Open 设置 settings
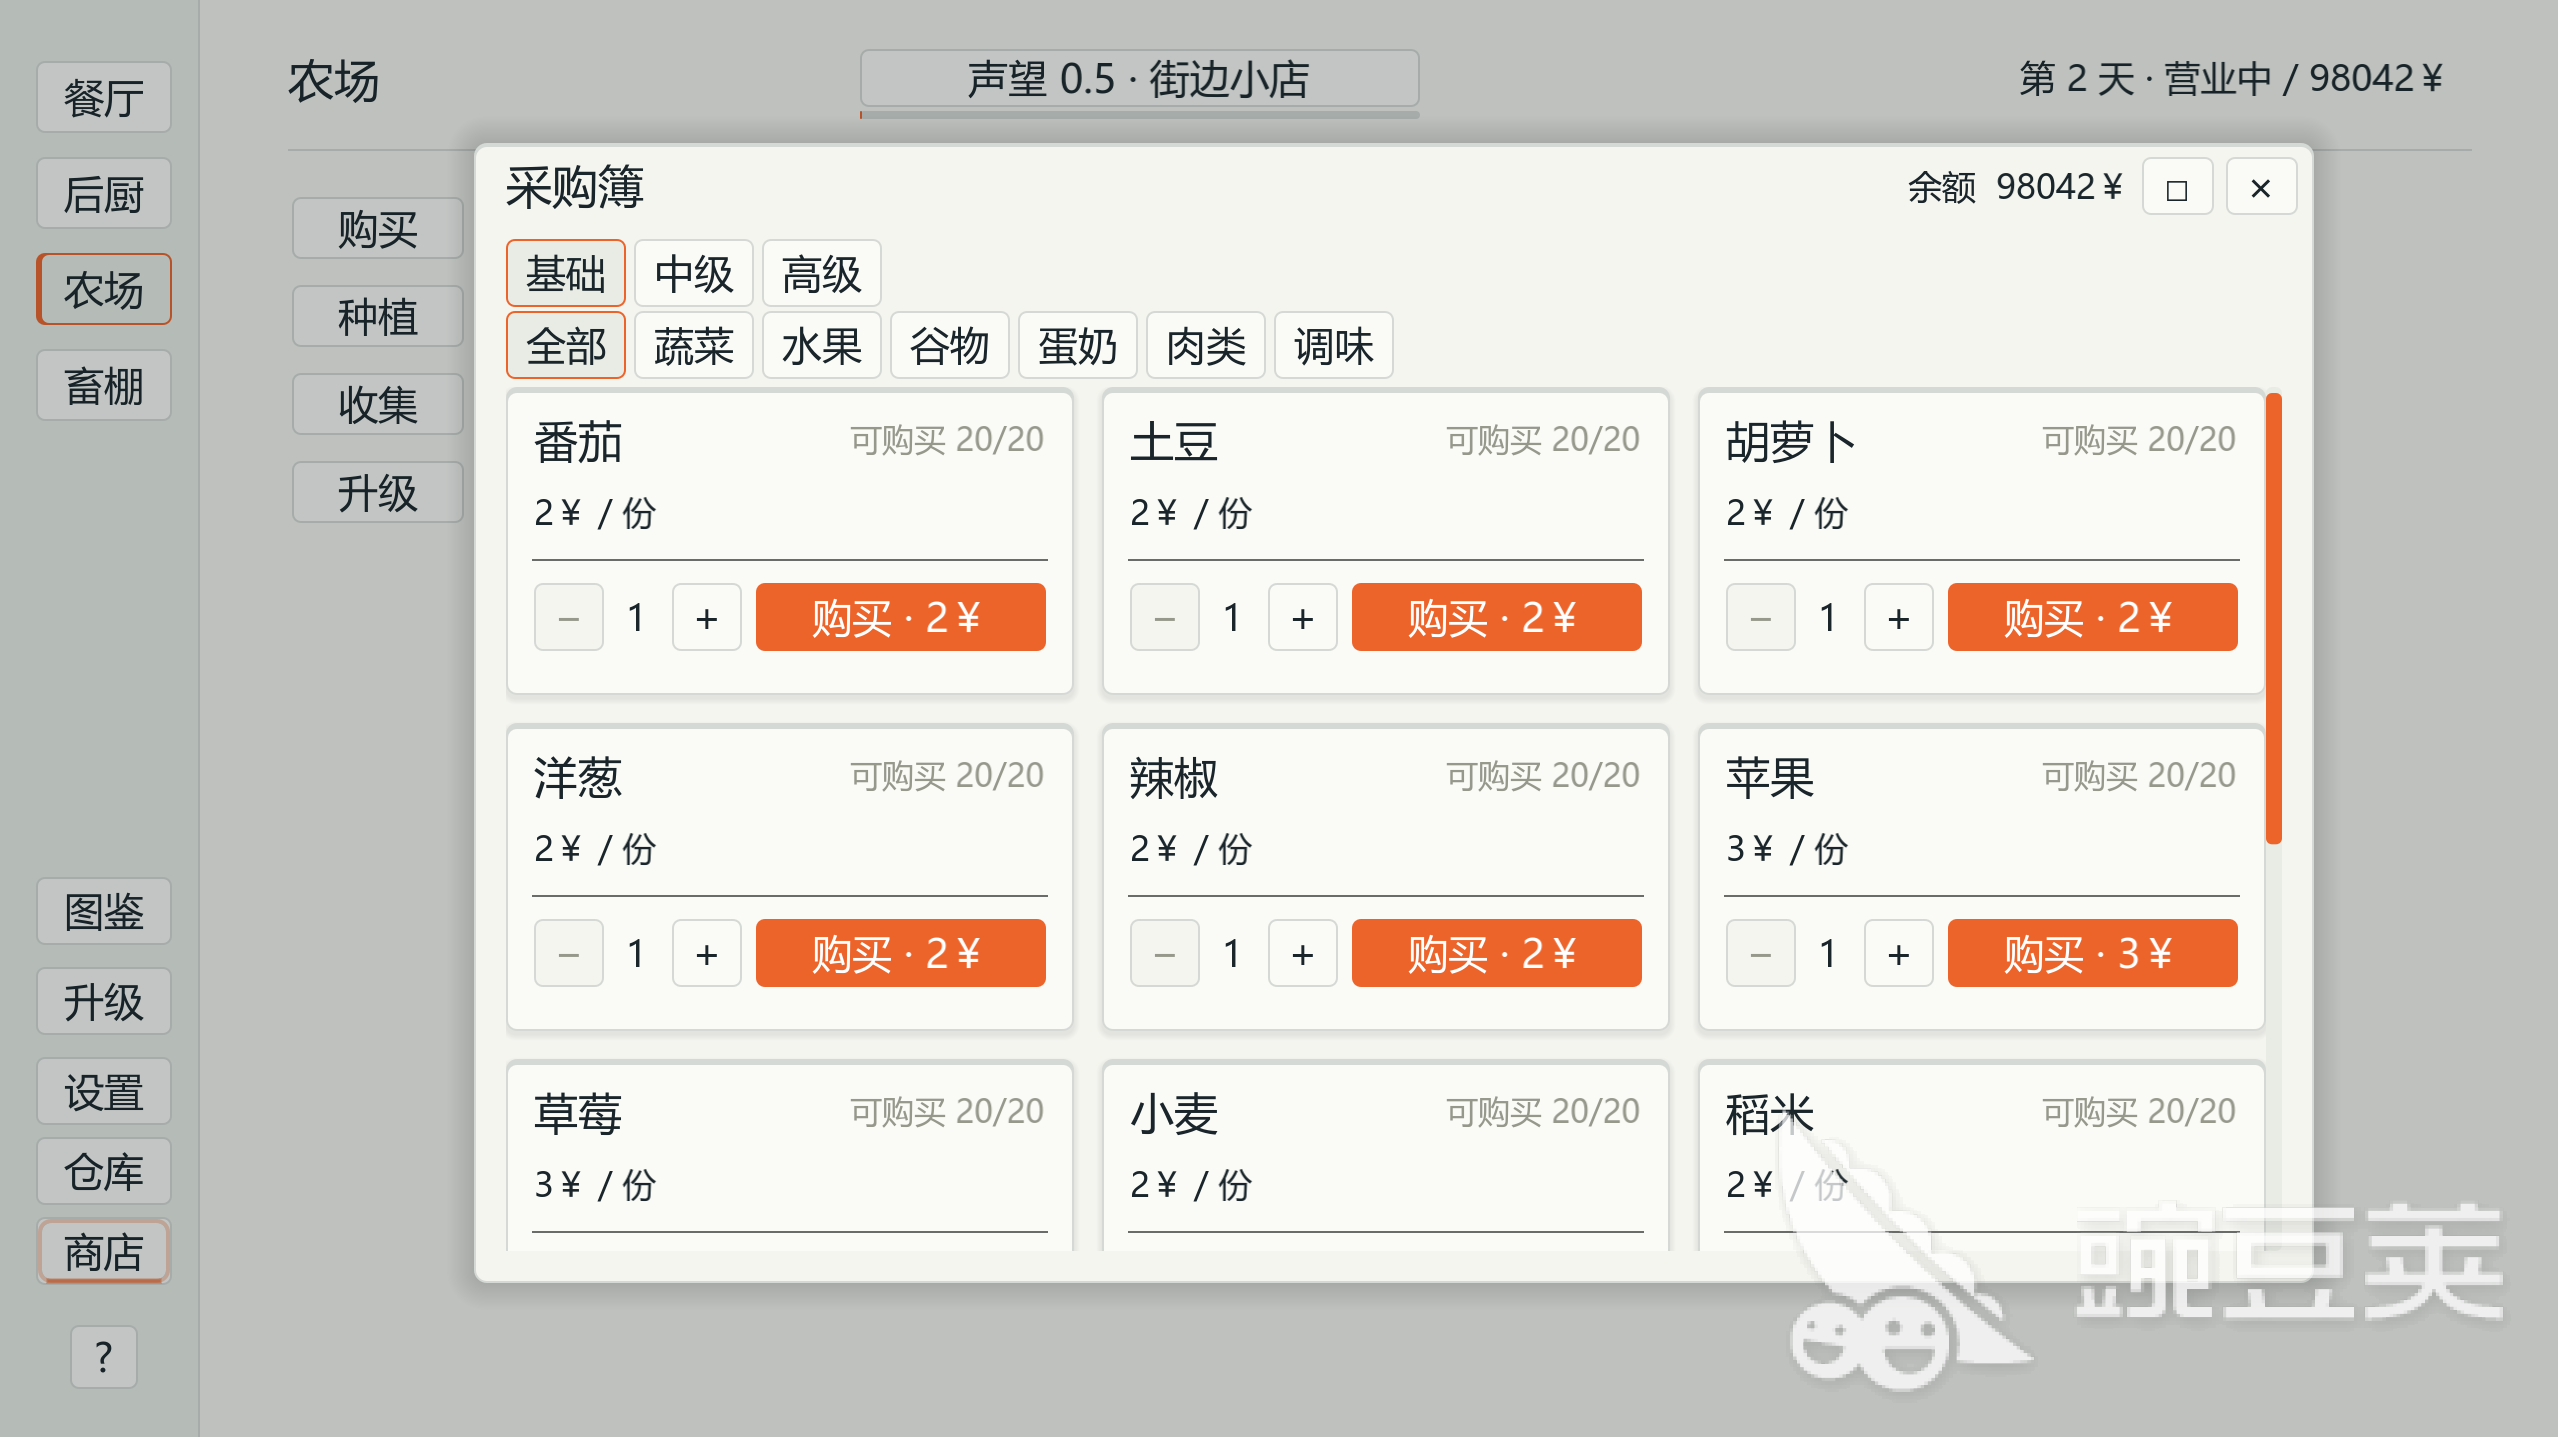Image resolution: width=2558 pixels, height=1437 pixels. pos(104,1092)
